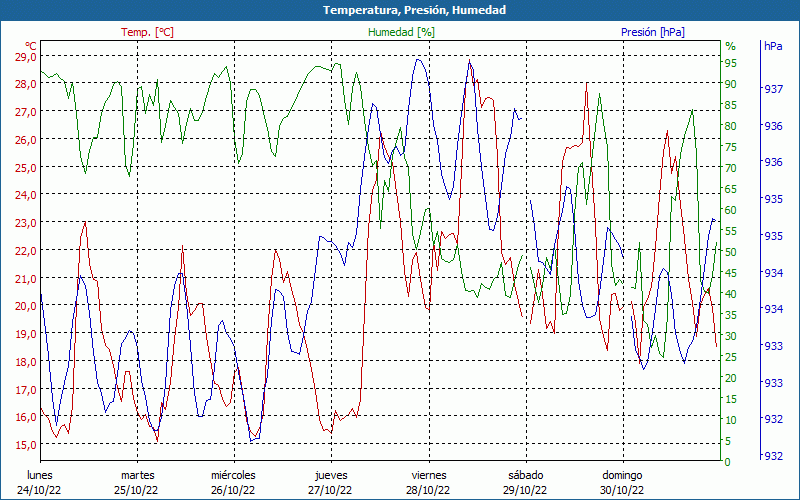Click the '0' humidity axis tick
800x500 pixels.
728,462
